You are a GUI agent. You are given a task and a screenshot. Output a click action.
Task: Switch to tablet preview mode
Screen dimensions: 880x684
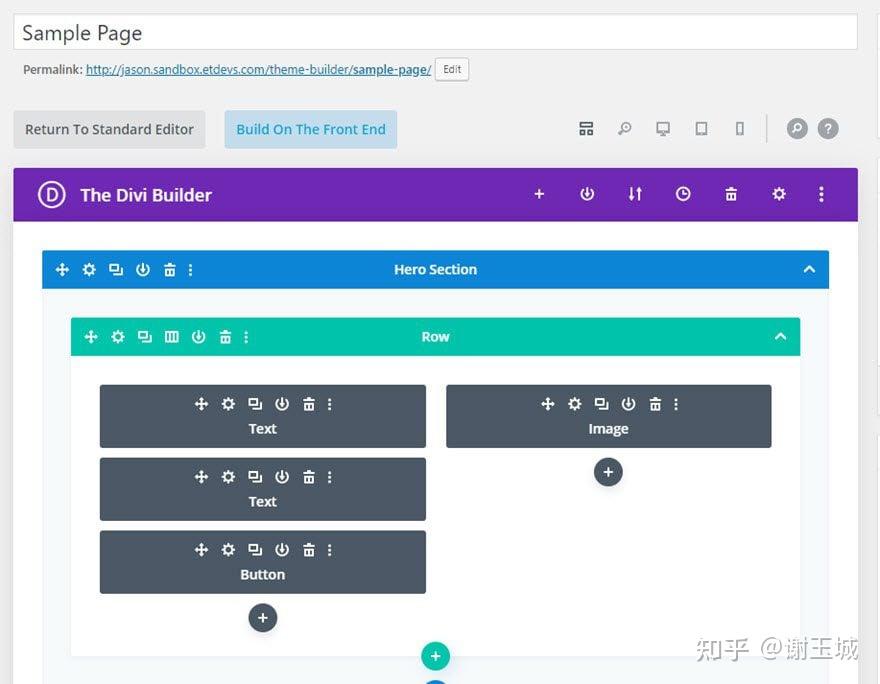(x=701, y=129)
